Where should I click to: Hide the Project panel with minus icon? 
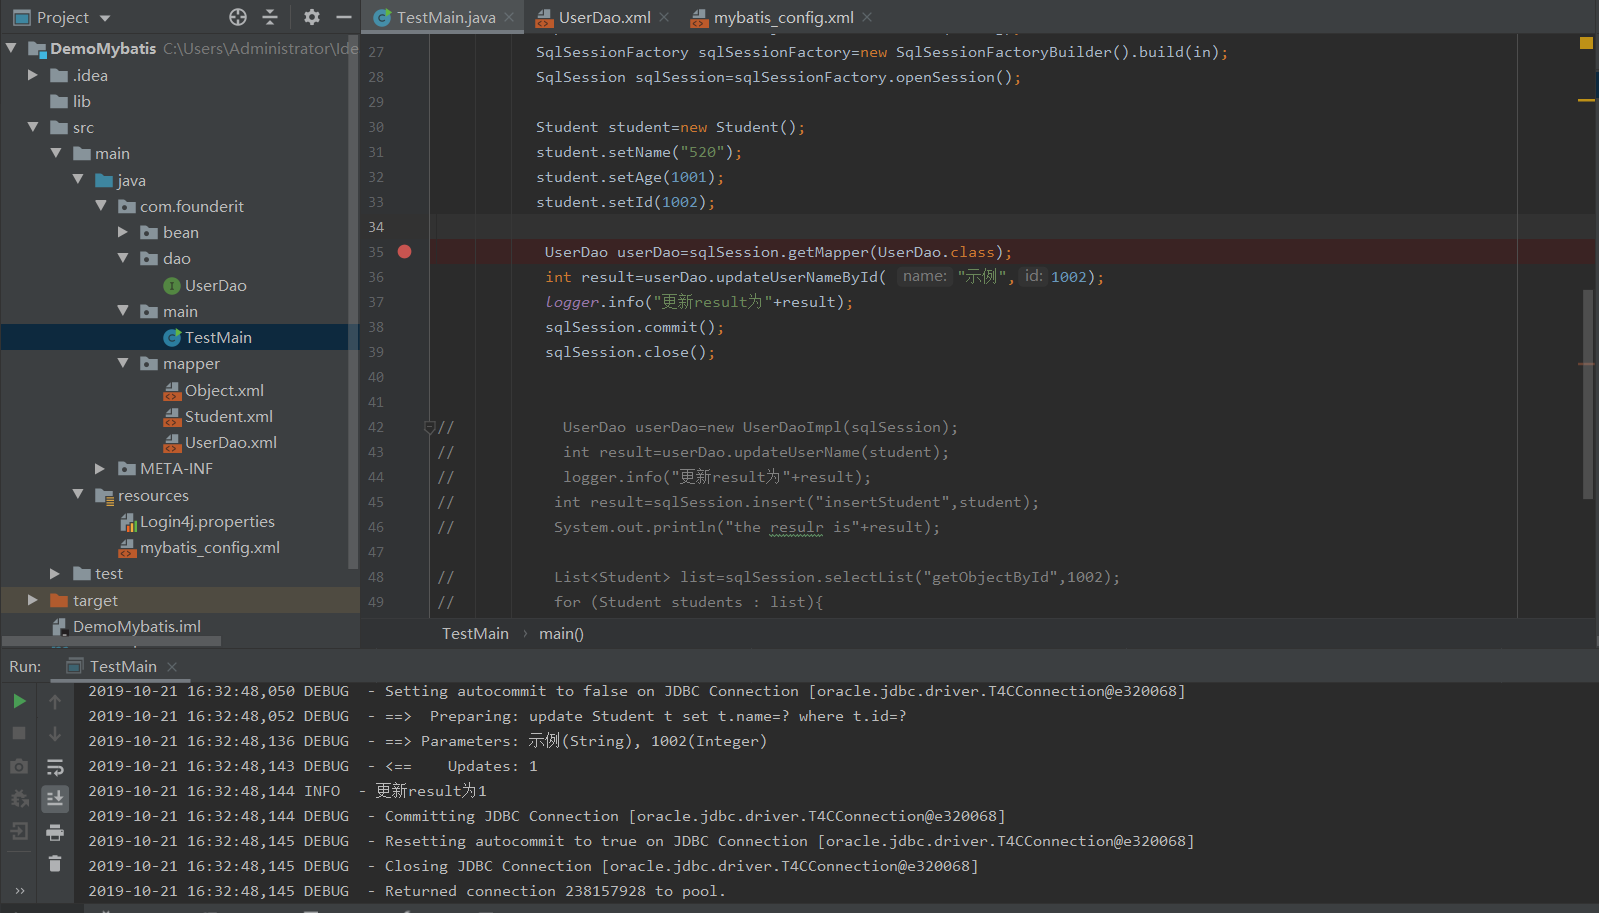click(343, 17)
